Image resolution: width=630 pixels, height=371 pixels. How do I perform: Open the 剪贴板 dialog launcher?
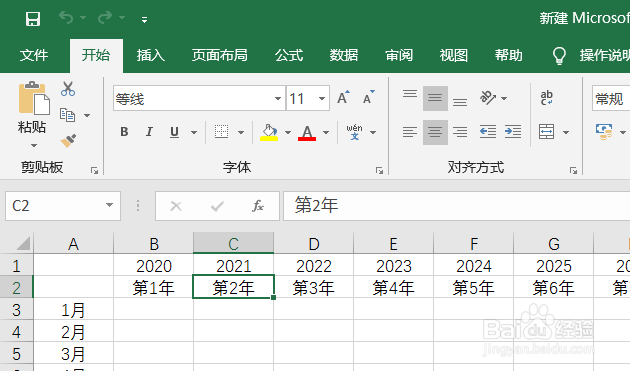[x=94, y=171]
